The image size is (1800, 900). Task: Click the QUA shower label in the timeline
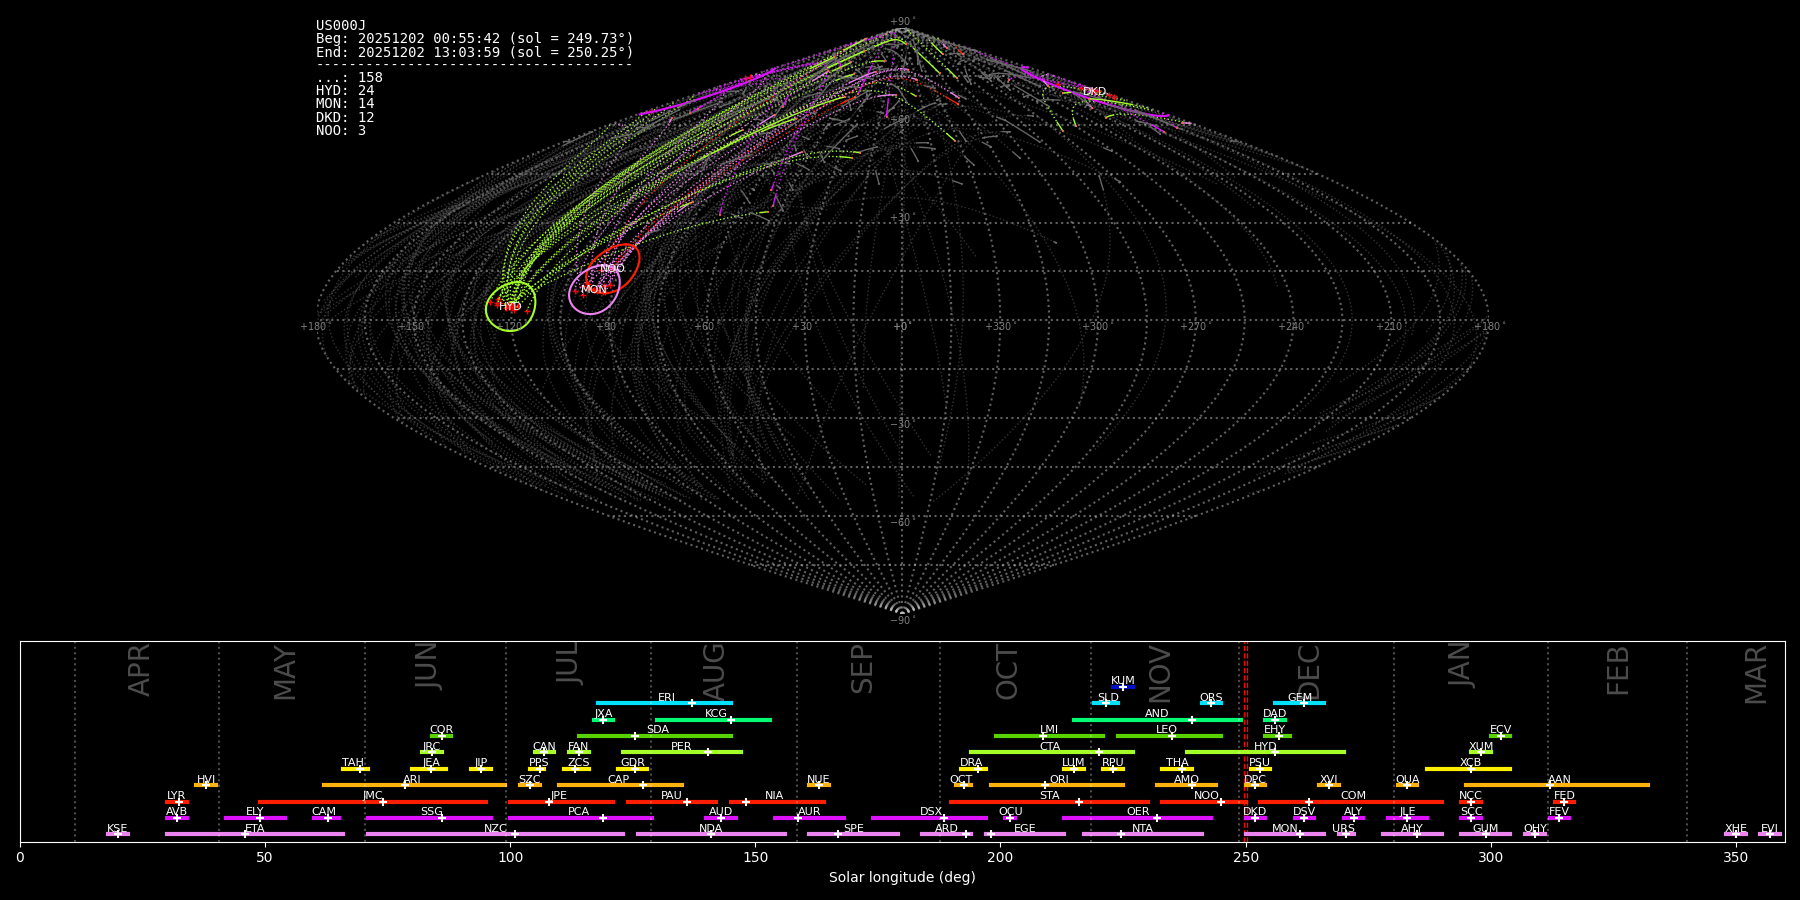(x=1407, y=780)
